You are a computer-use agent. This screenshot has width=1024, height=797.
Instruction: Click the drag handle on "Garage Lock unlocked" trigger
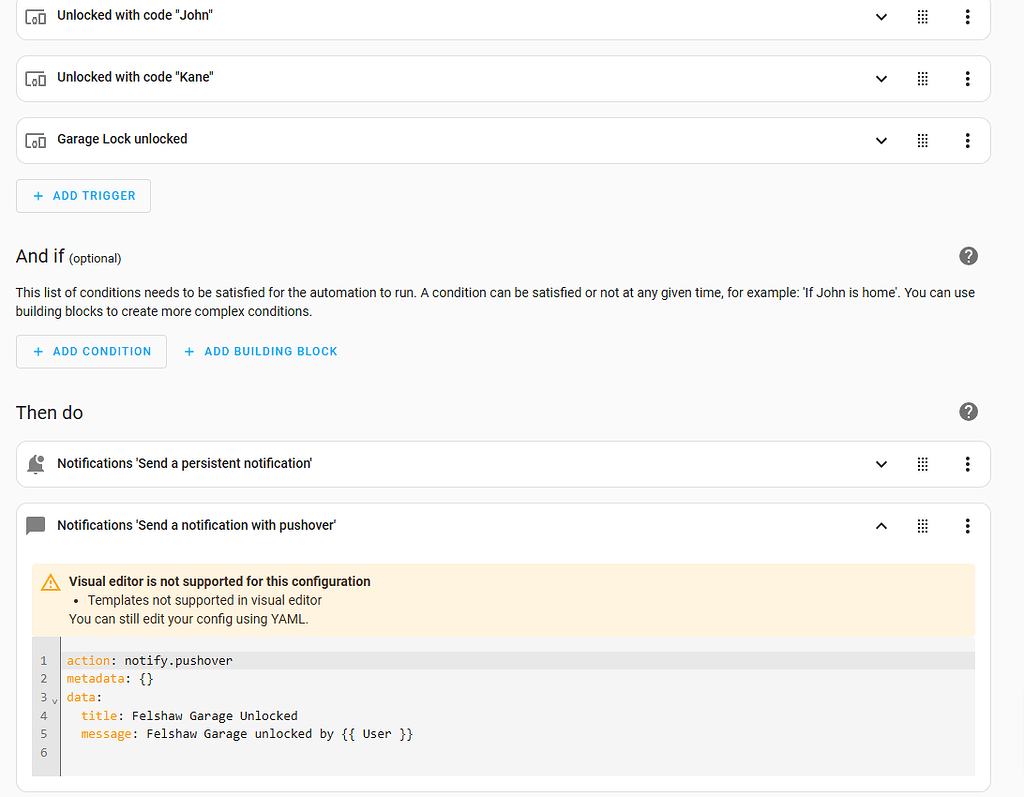pos(922,140)
